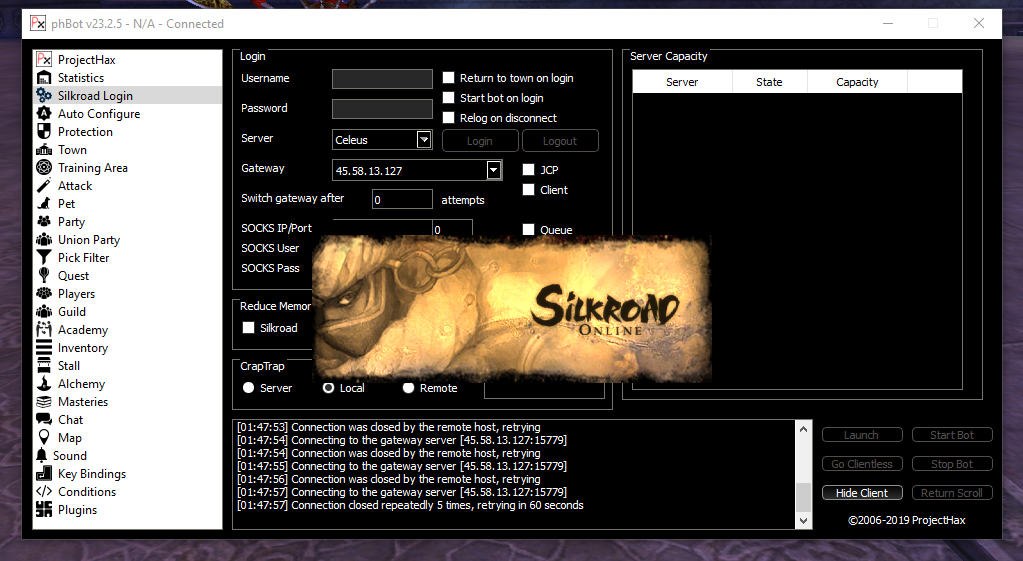Image resolution: width=1023 pixels, height=561 pixels.
Task: Click the Statistics icon in the sidebar
Action: click(x=43, y=78)
